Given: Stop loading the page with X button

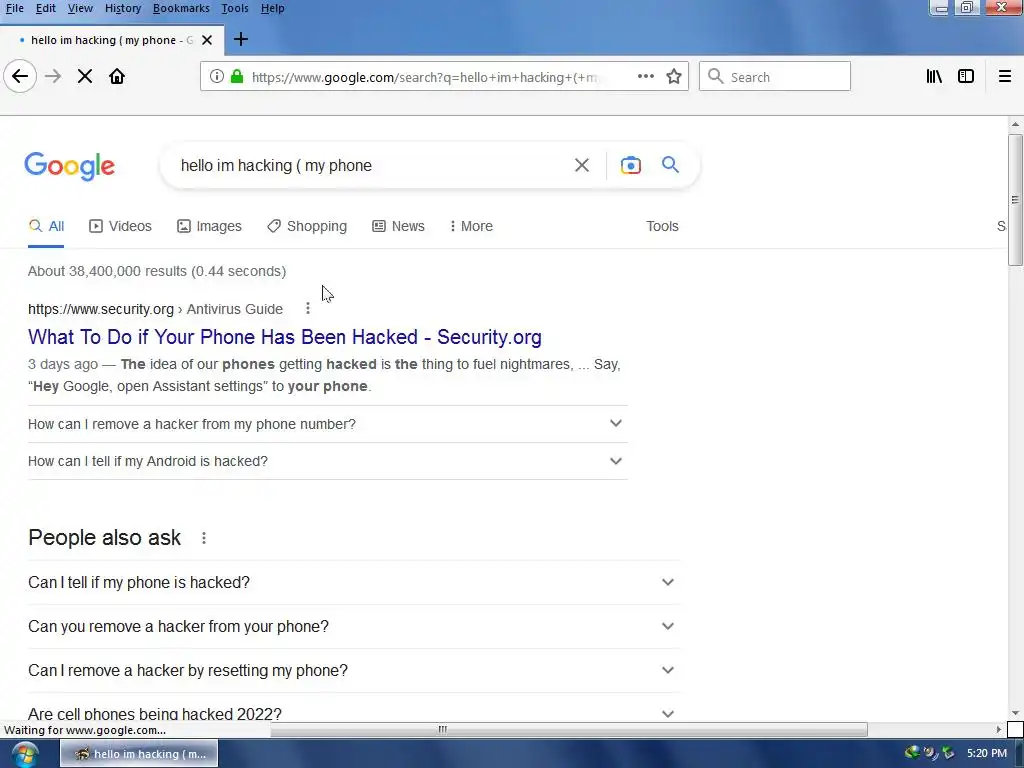Looking at the screenshot, I should (x=85, y=76).
